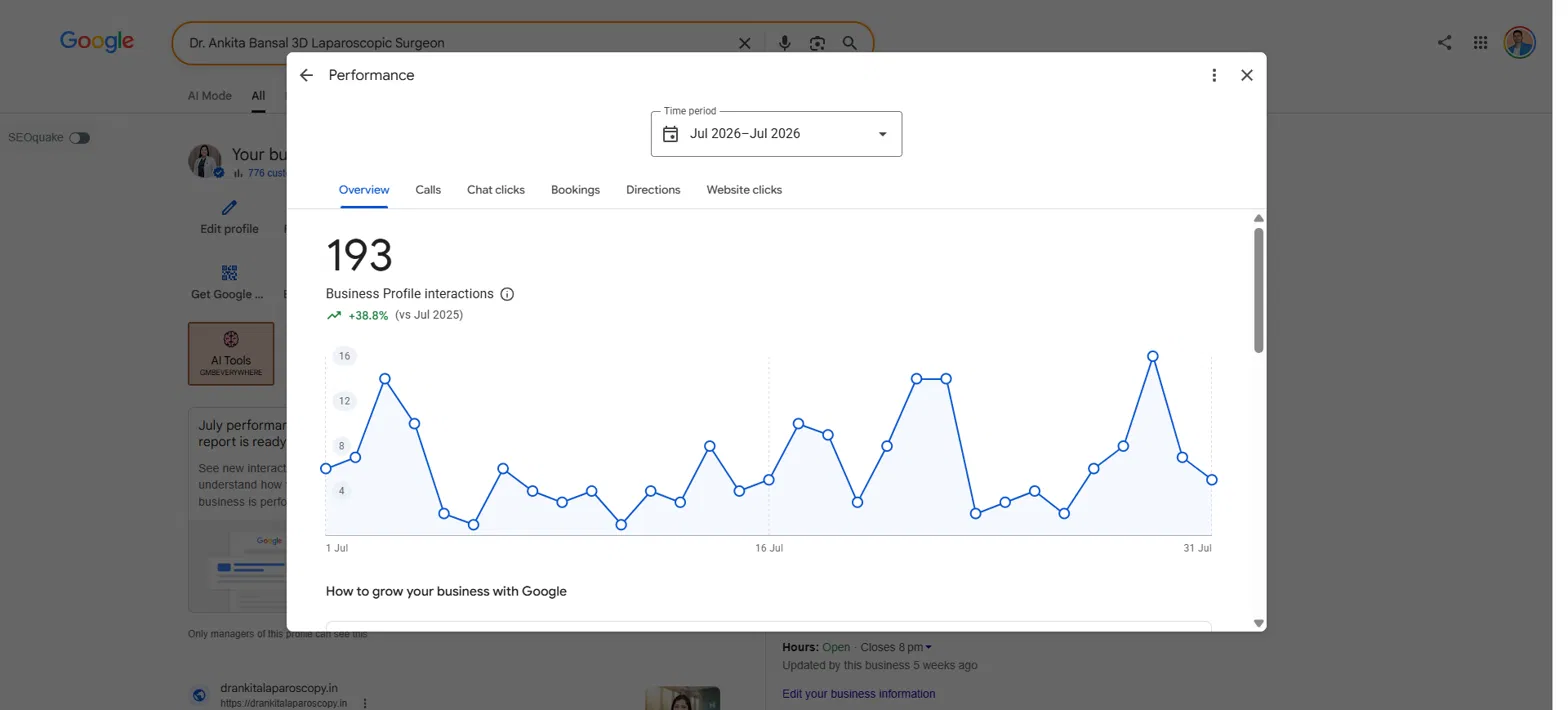Click the share icon in header

tap(1444, 43)
